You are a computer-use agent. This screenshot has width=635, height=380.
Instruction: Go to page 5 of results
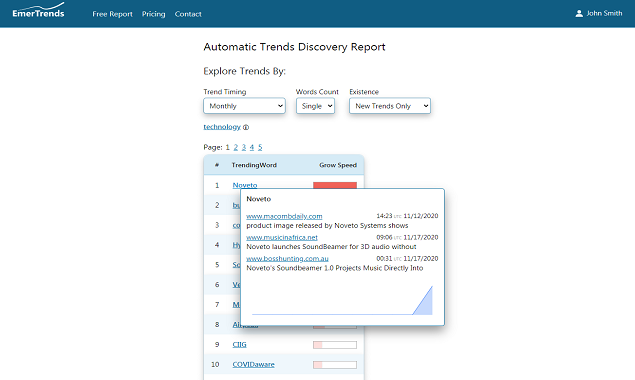(x=260, y=147)
